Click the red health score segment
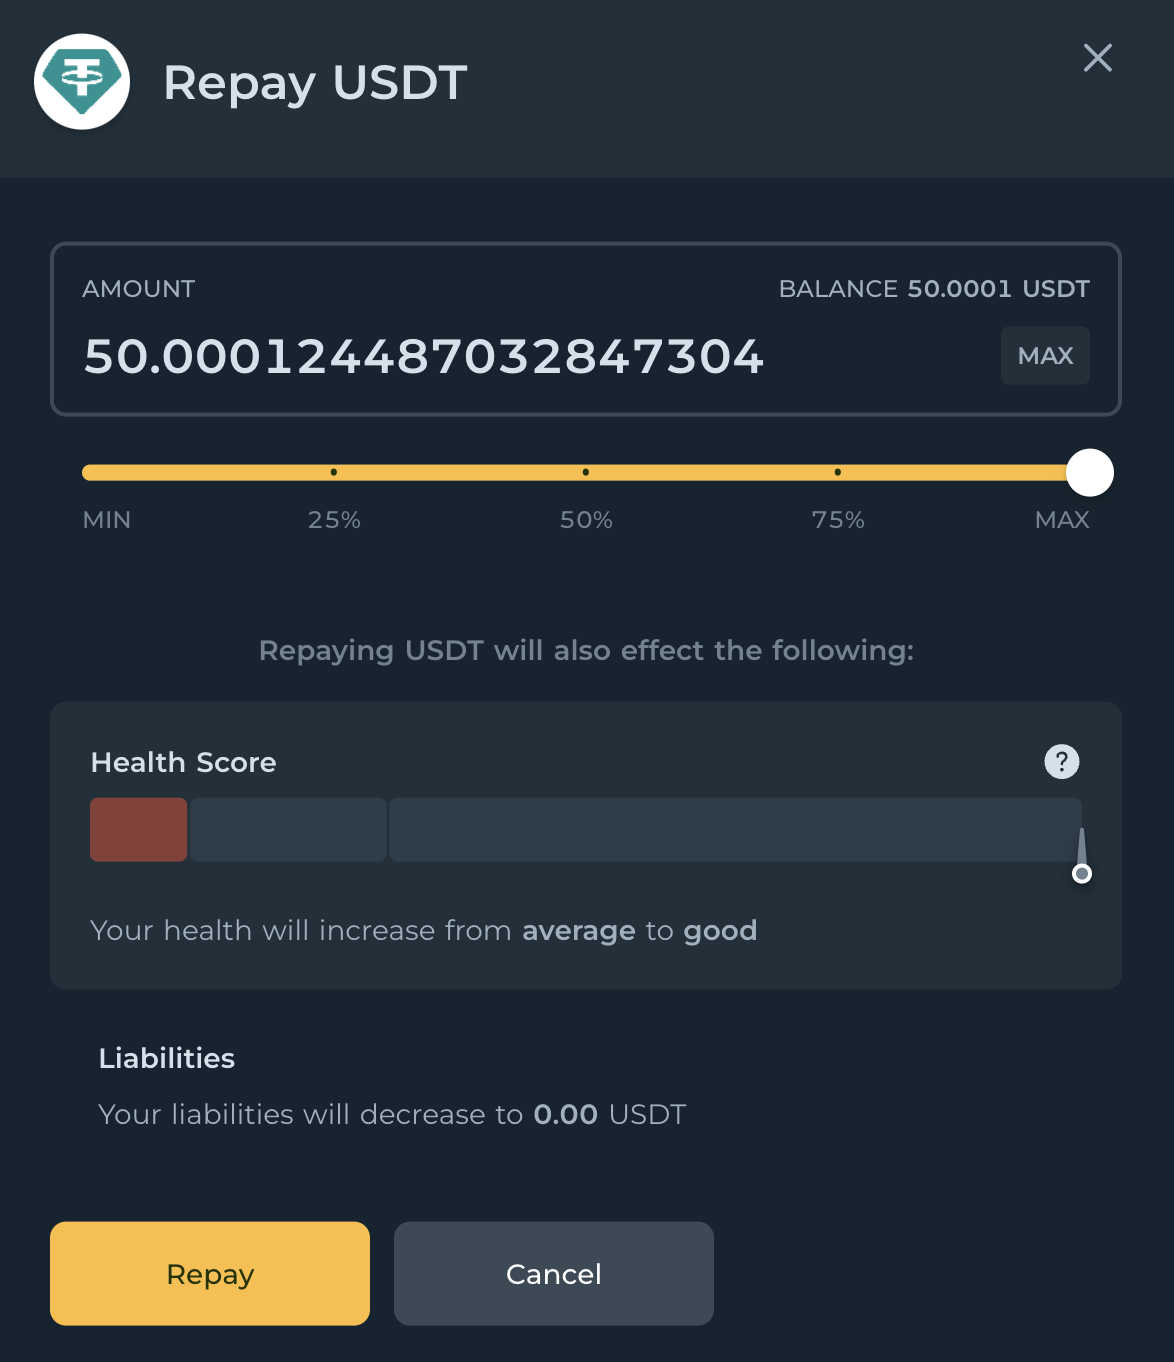This screenshot has height=1362, width=1174. [x=139, y=829]
